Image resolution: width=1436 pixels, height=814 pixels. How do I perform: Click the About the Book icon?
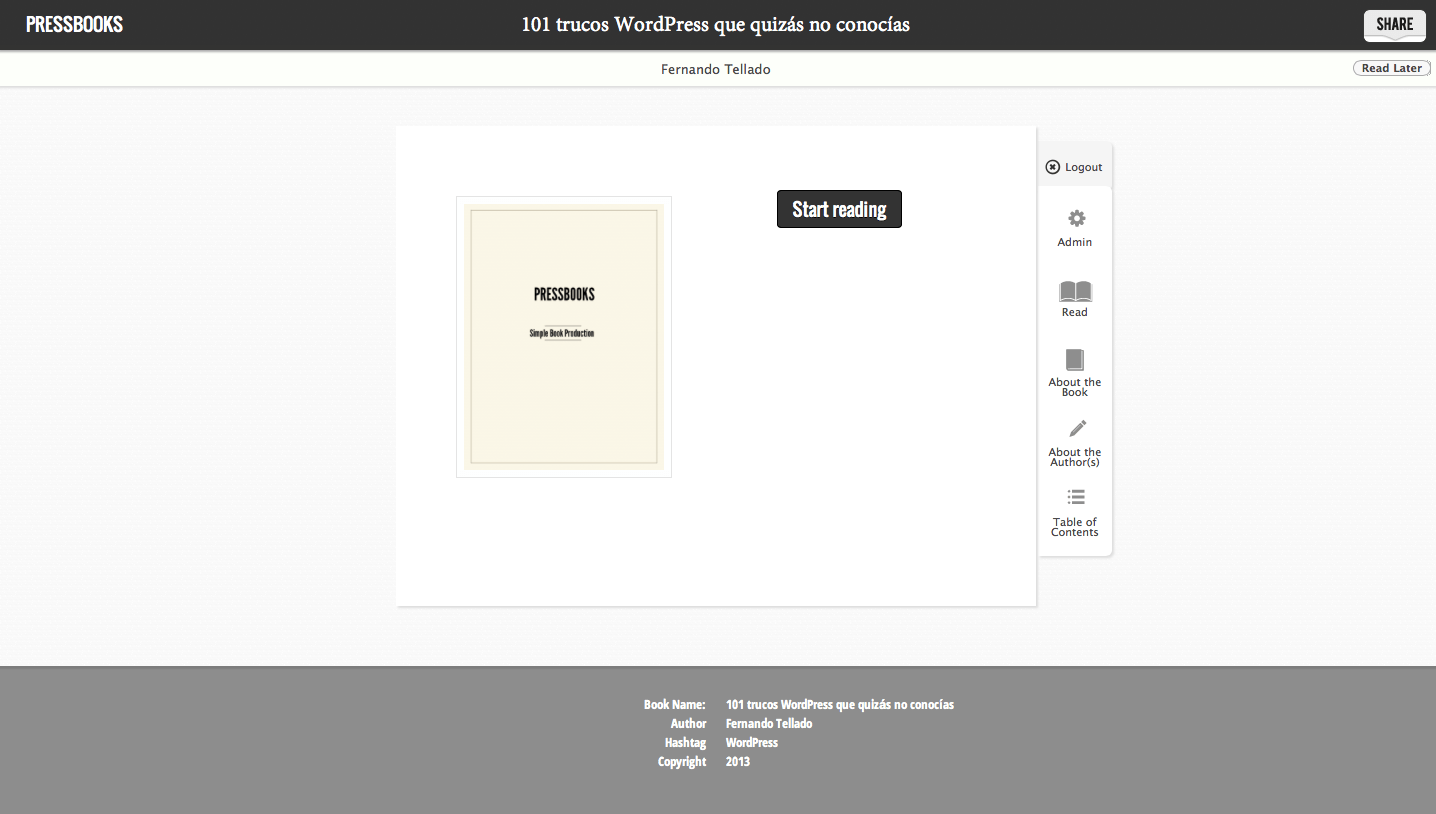(x=1075, y=360)
